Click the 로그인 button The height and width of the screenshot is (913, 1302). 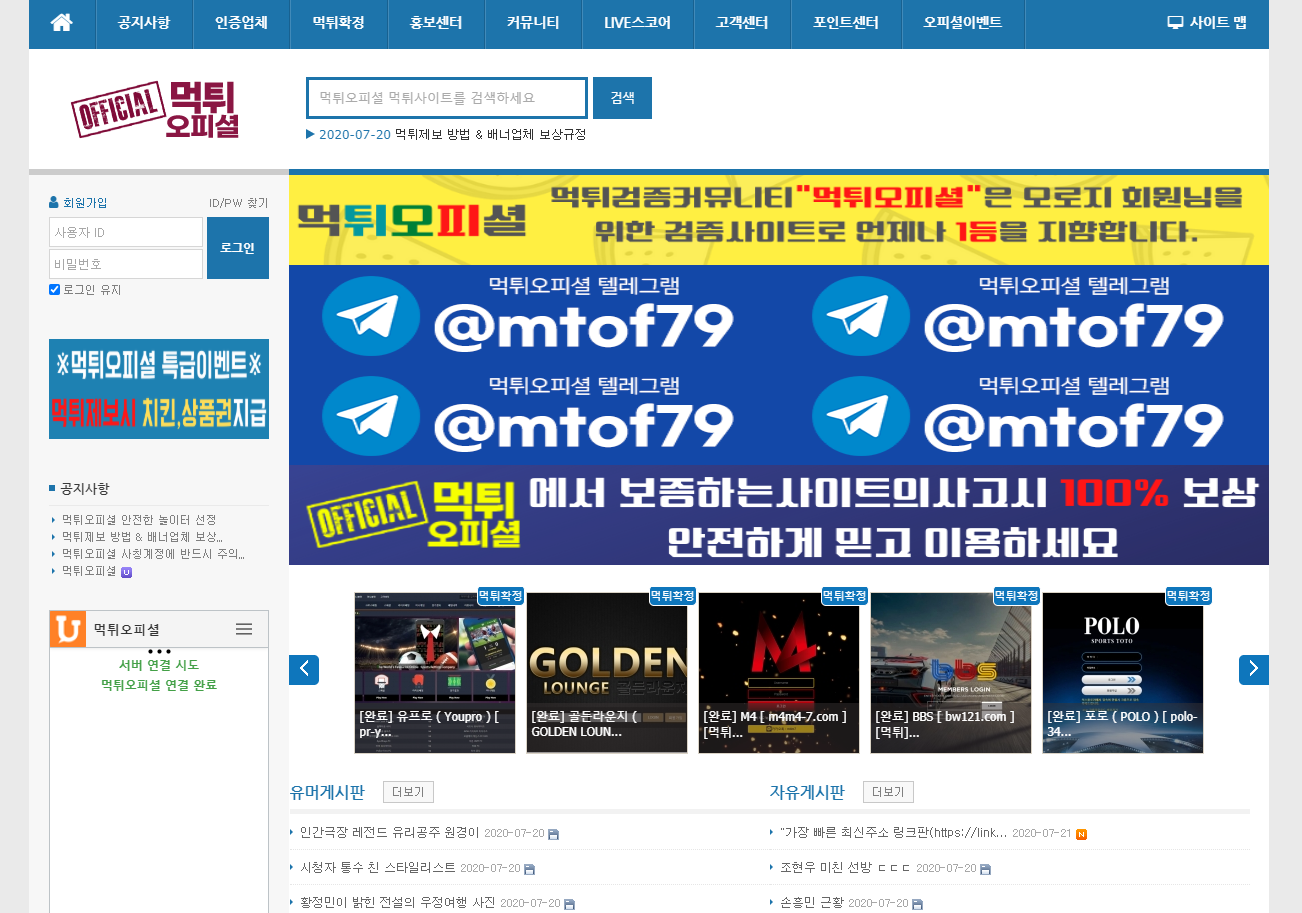click(x=238, y=248)
